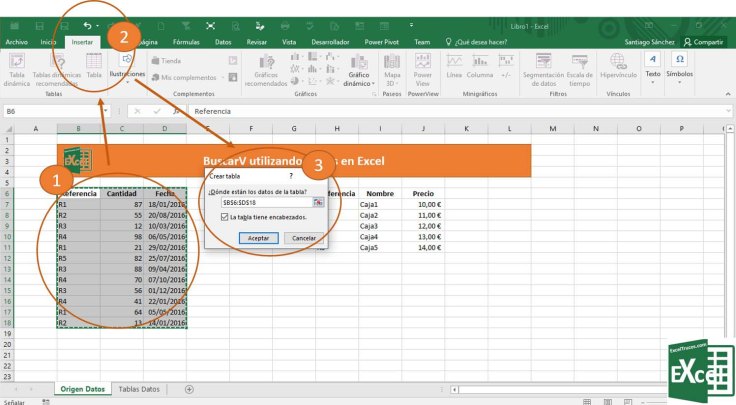Viewport: 736px width, 405px height.
Task: Insert a Hipervínculo
Action: [x=618, y=67]
